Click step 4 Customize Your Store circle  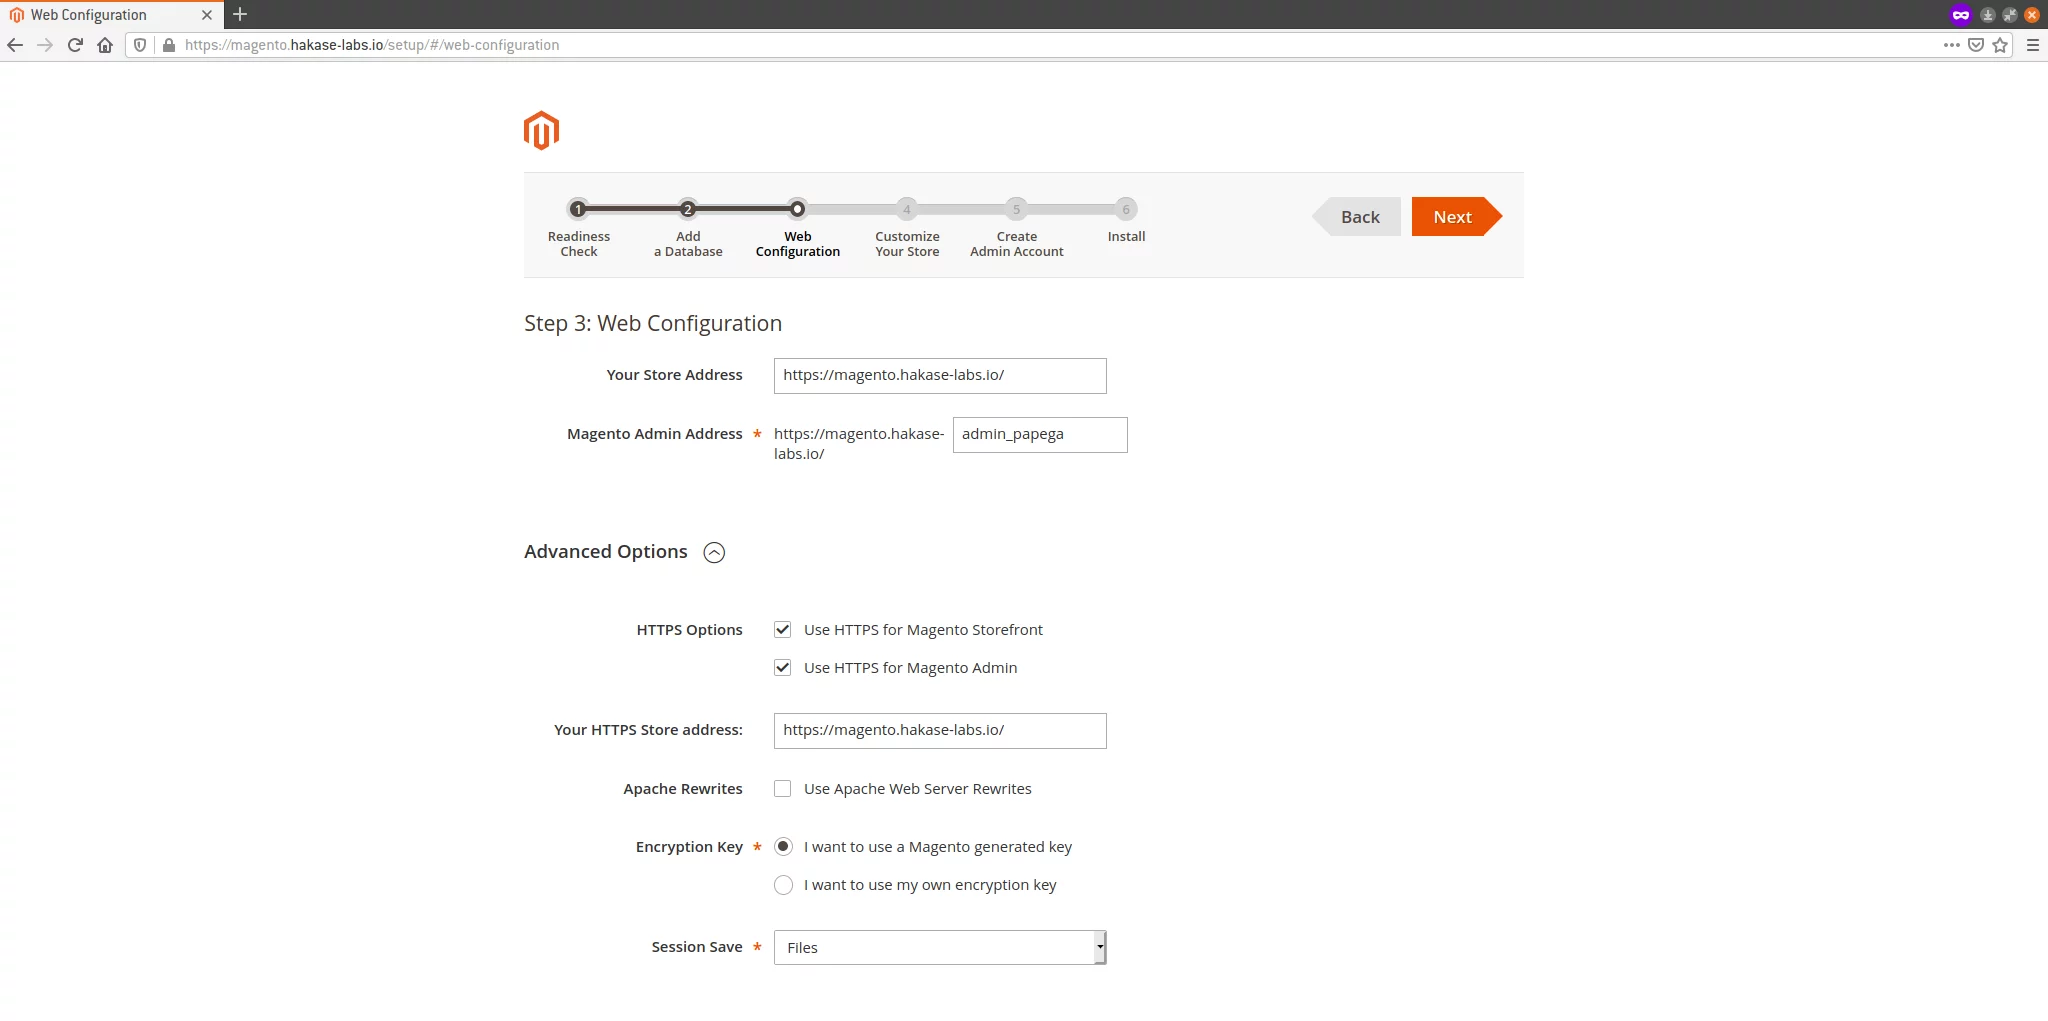[907, 209]
